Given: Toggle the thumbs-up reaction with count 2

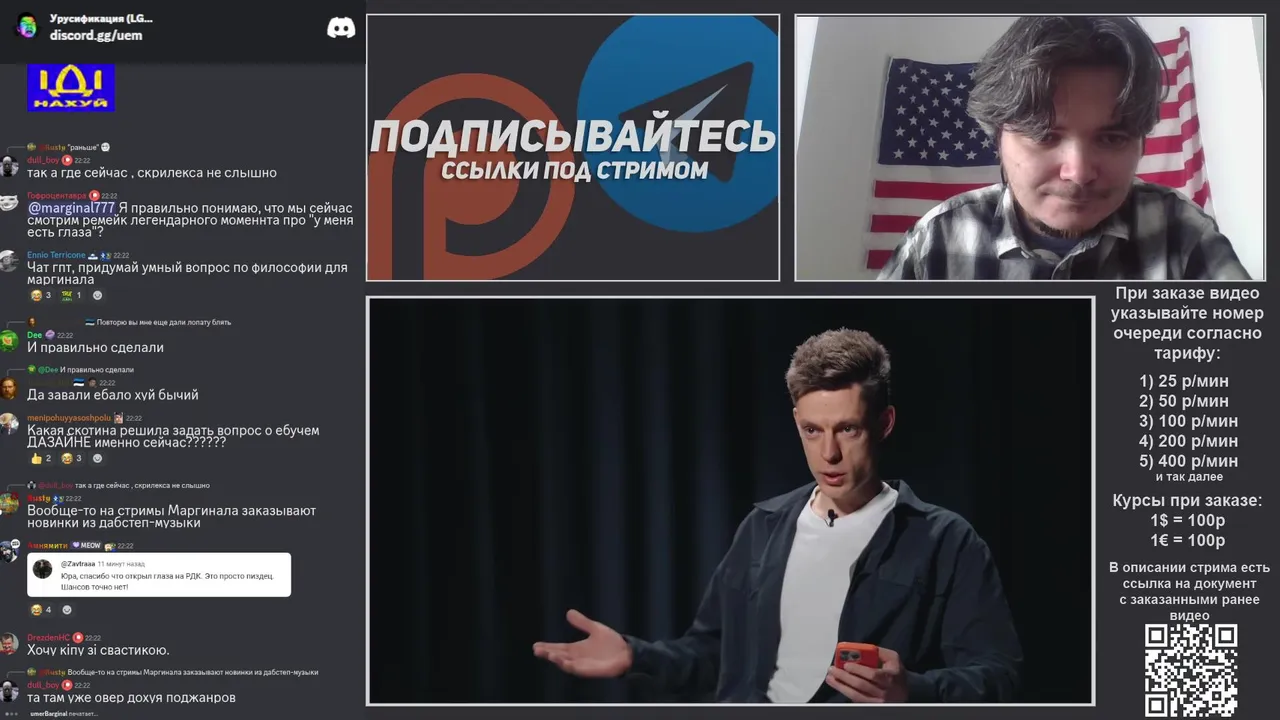Looking at the screenshot, I should click(41, 458).
